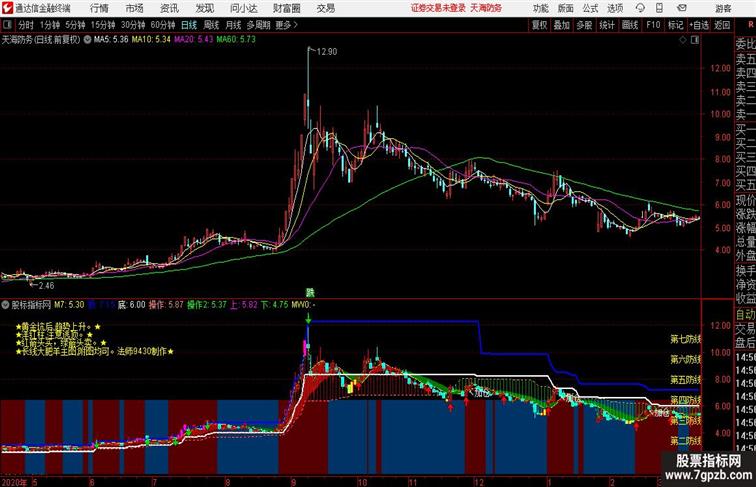
Task: Switch to the 5分钟 period tab
Action: click(75, 25)
